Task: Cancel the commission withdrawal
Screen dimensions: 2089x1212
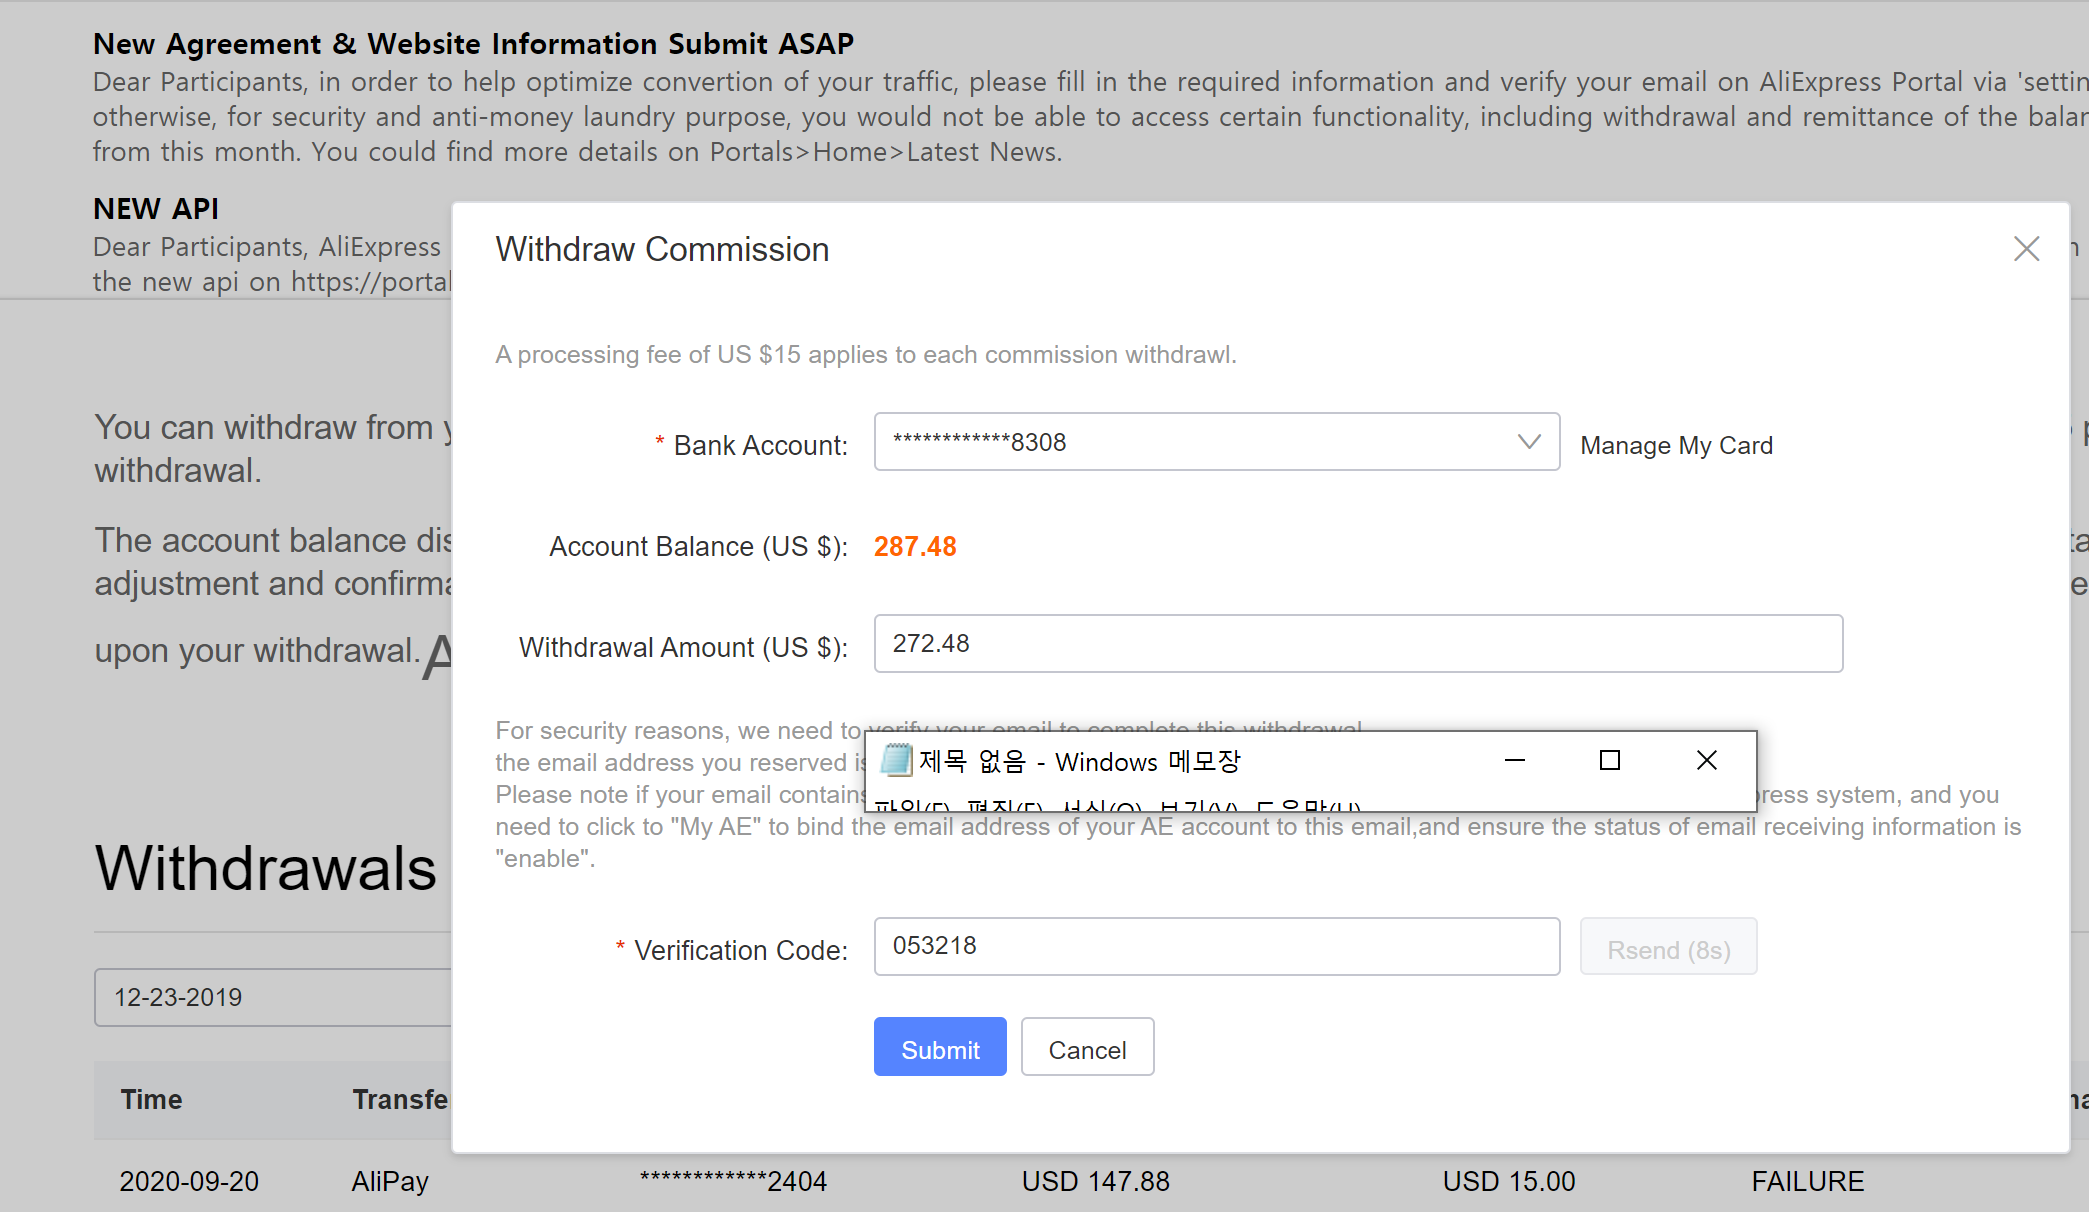Action: pyautogui.click(x=1087, y=1048)
